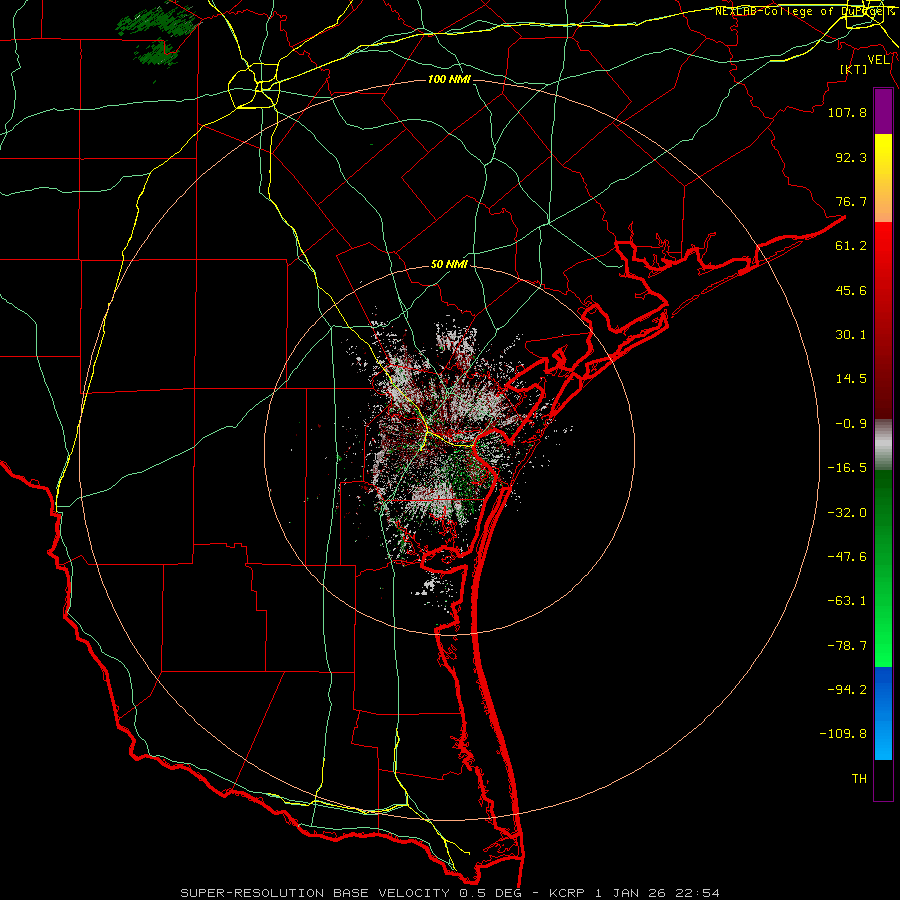Click the -16.5 value on velocity scale
900x900 pixels.
pos(847,468)
